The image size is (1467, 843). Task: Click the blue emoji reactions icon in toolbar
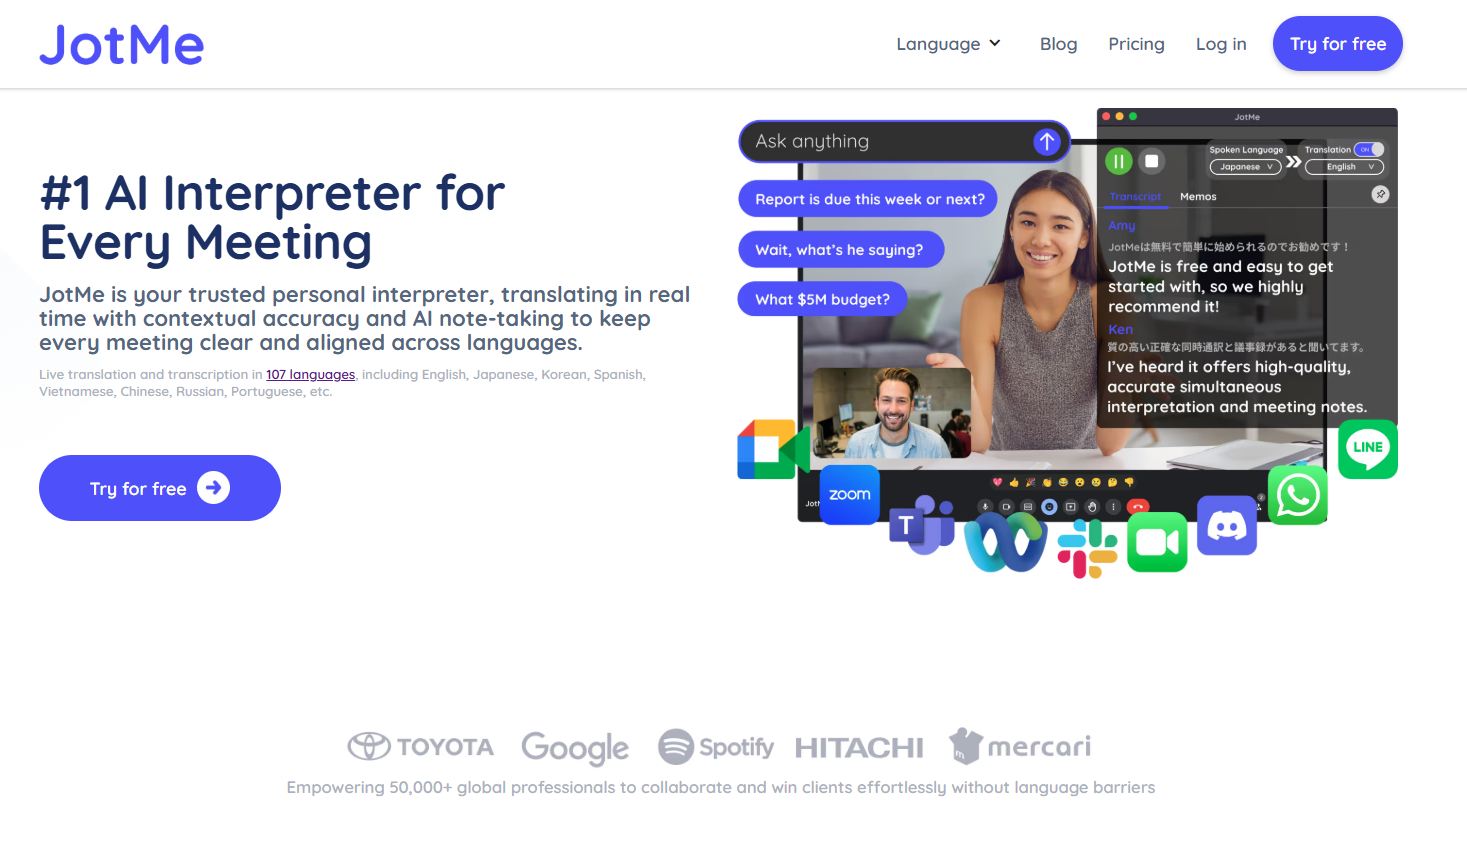[1049, 507]
